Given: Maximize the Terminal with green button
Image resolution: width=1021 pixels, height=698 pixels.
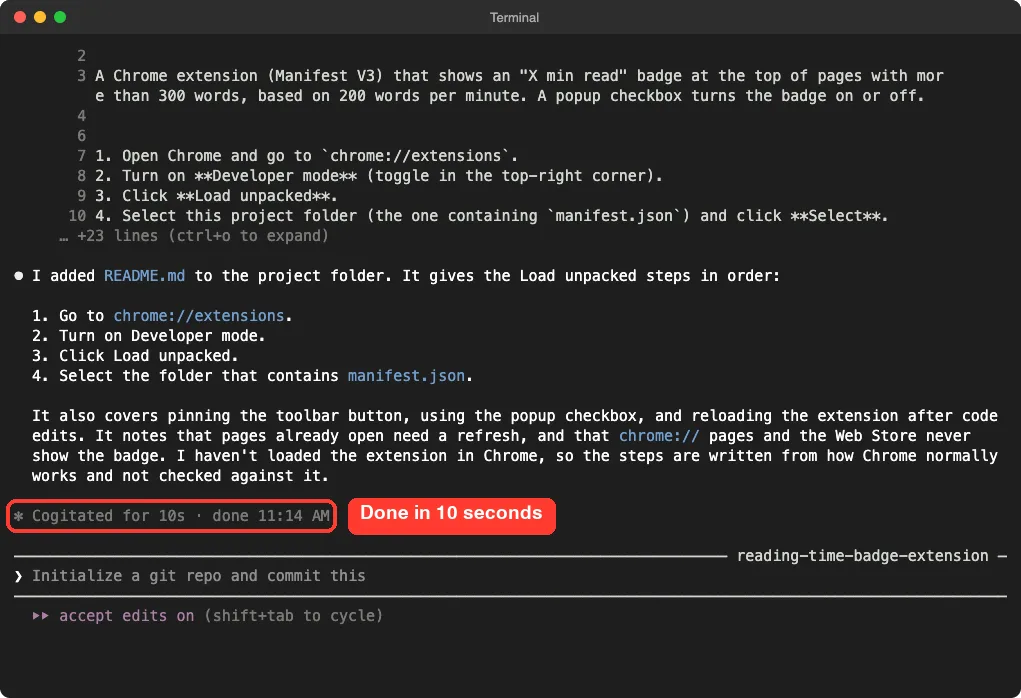Looking at the screenshot, I should coord(60,18).
